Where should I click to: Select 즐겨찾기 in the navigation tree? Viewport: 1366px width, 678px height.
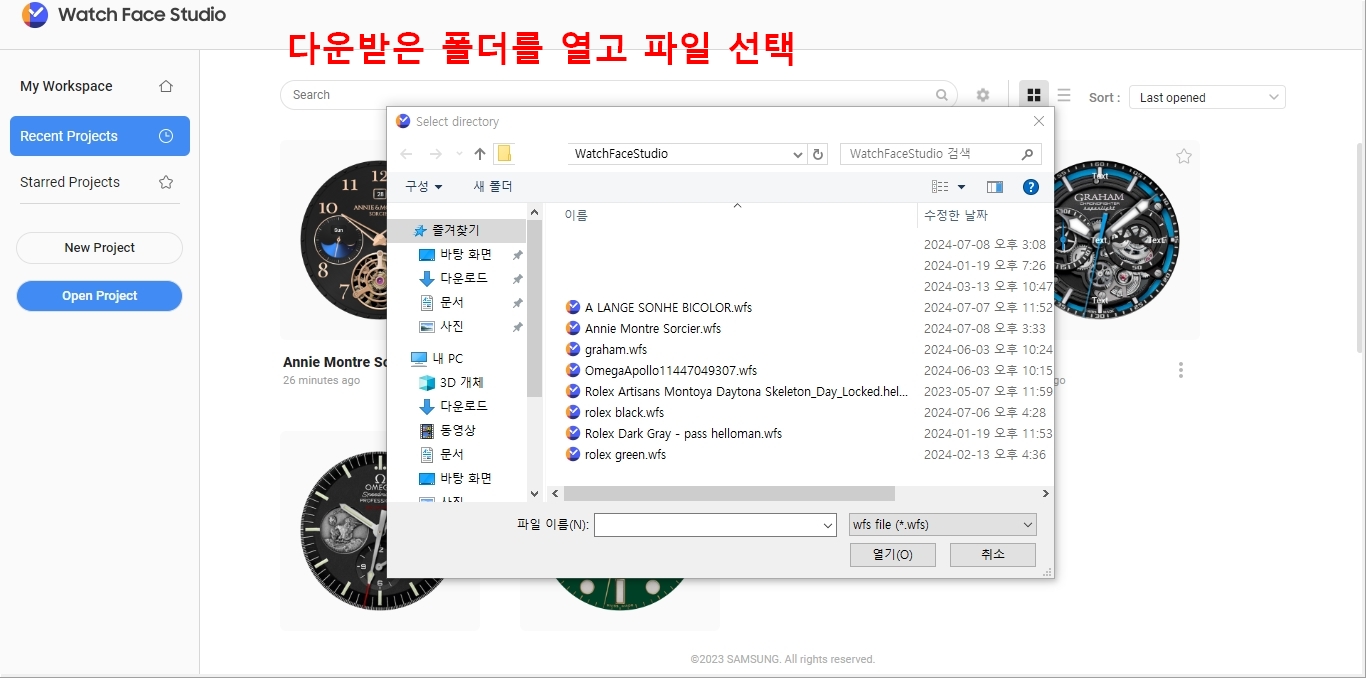coord(446,230)
